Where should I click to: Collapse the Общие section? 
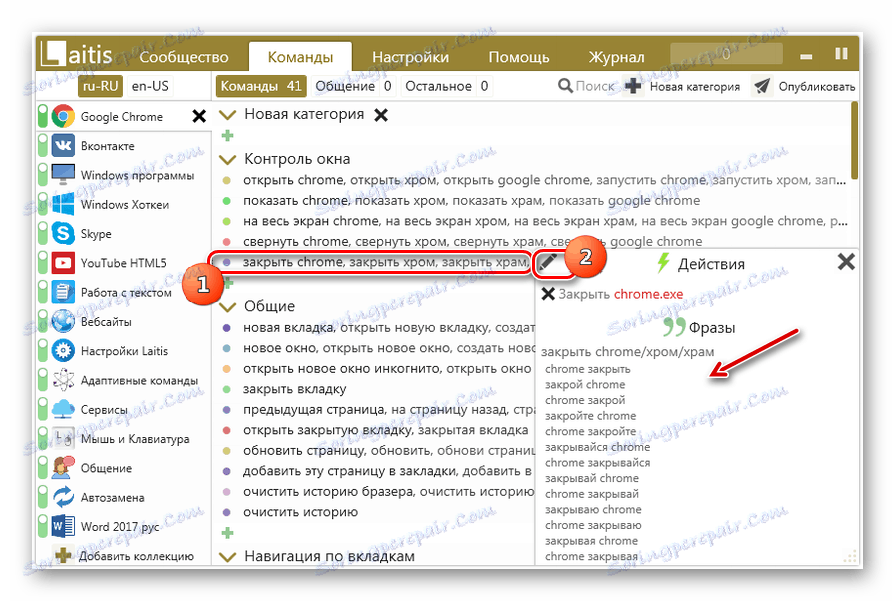tap(228, 307)
